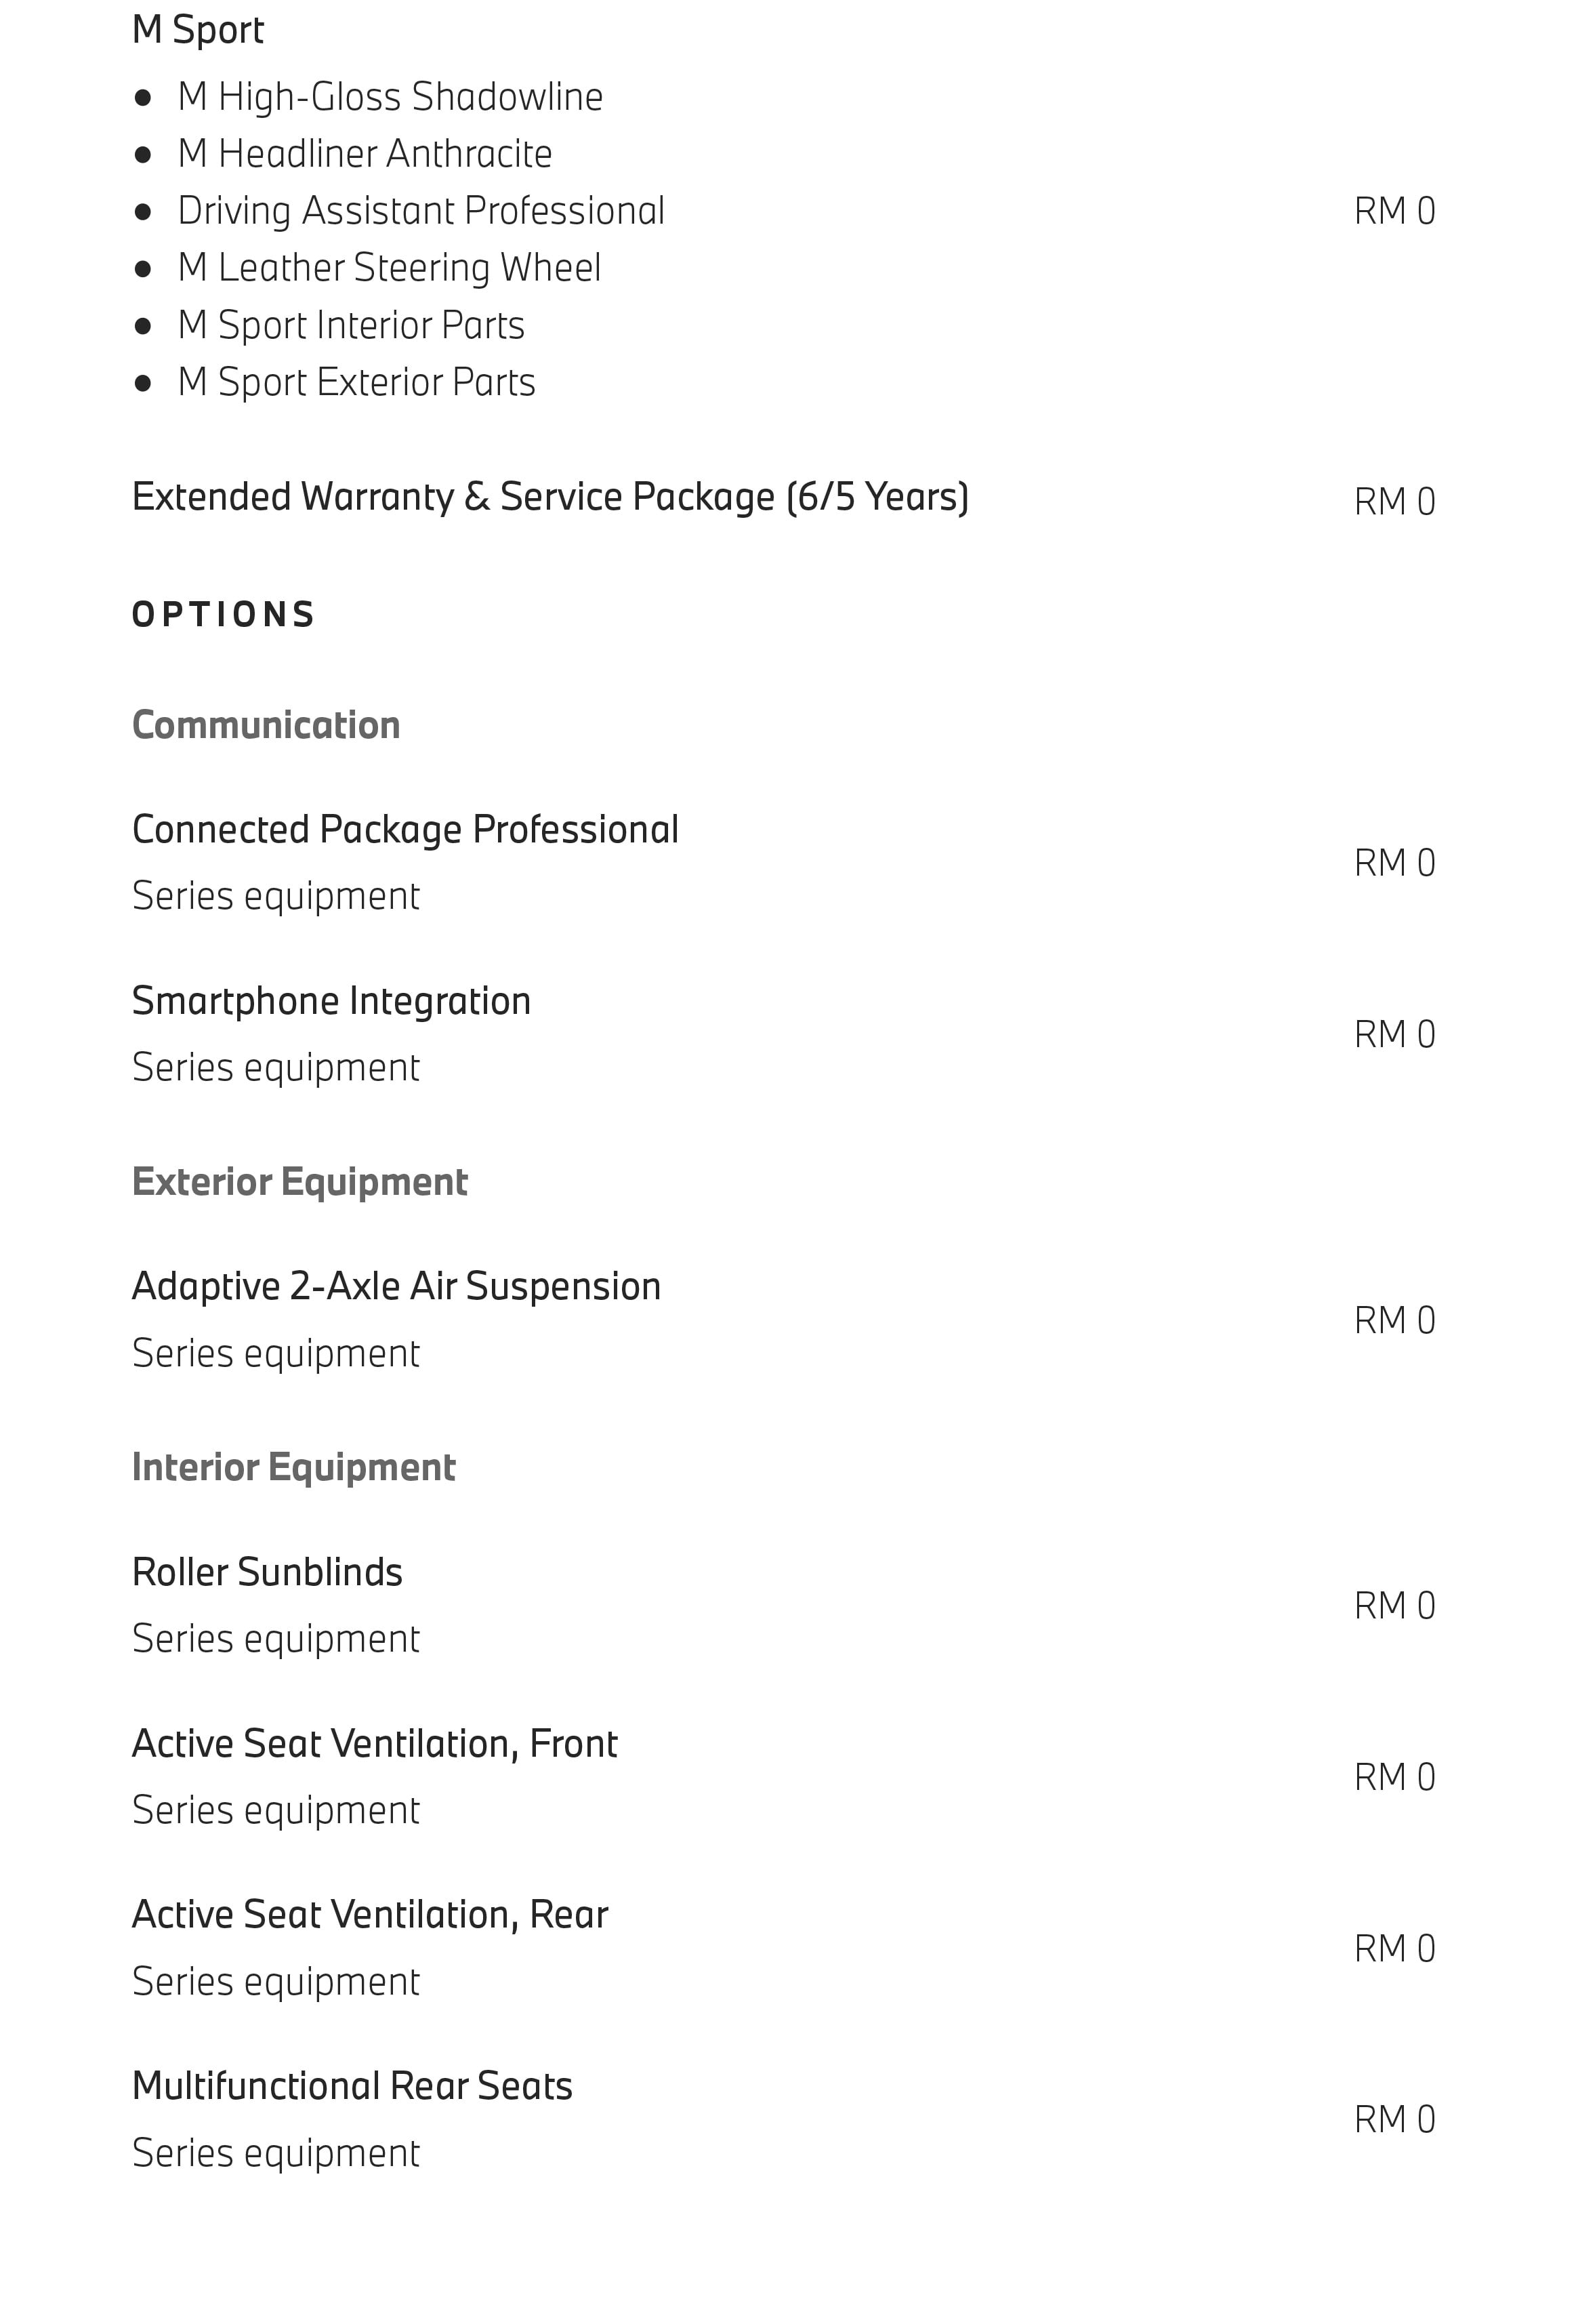This screenshot has height=2324, width=1578.
Task: Select the Smartphone Integration option
Action: tap(331, 1001)
